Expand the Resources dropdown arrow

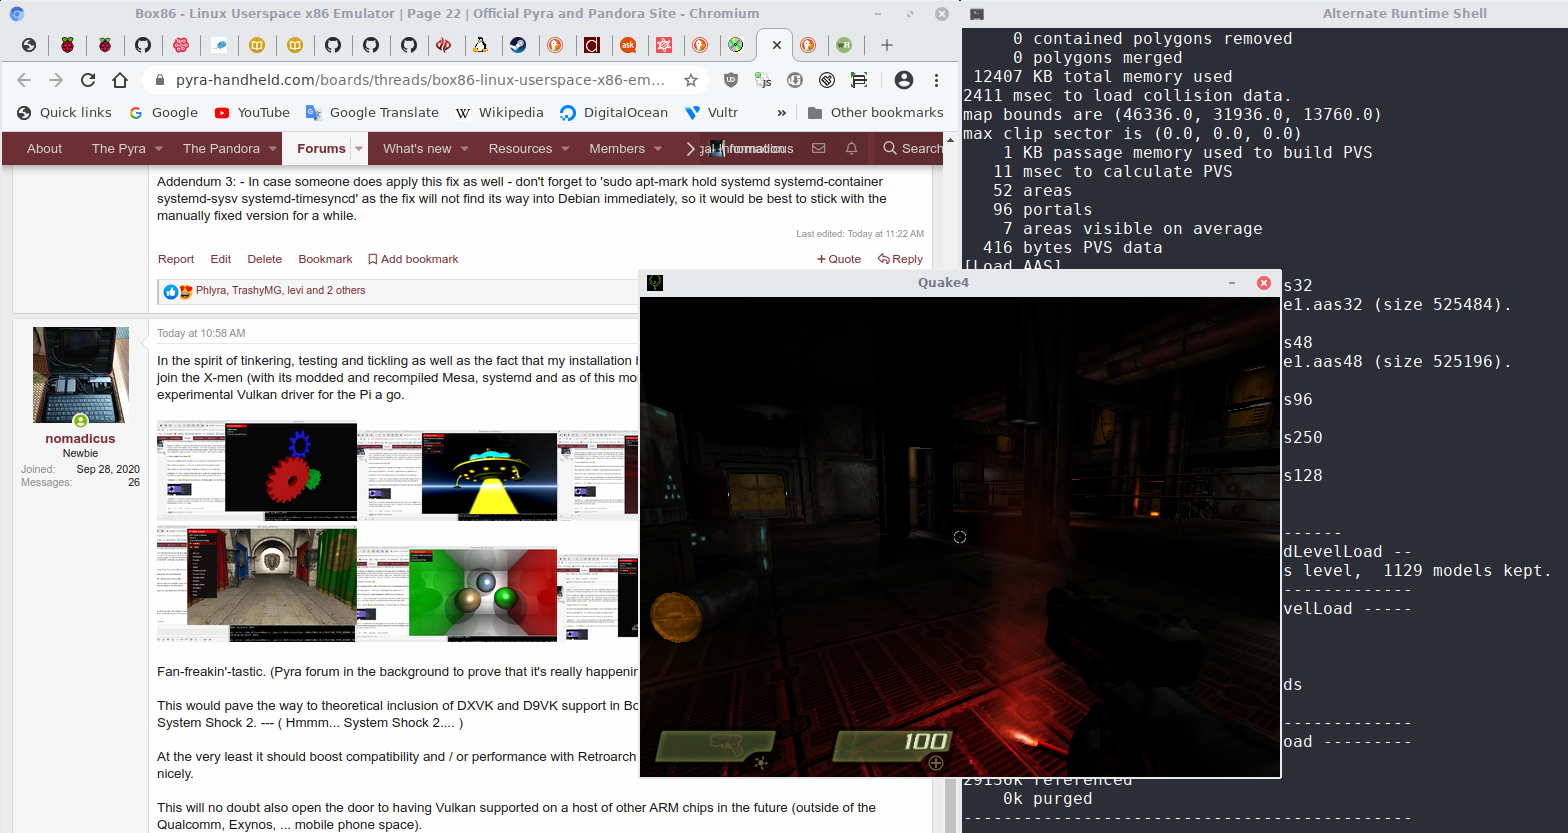point(565,149)
